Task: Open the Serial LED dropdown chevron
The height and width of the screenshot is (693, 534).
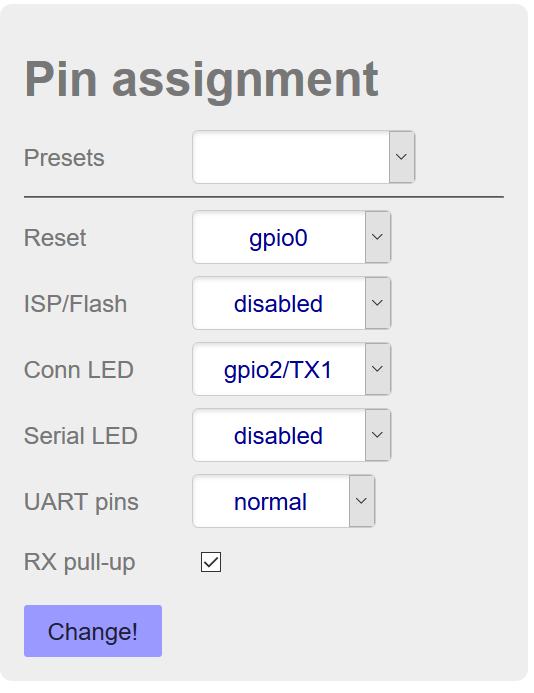Action: (378, 435)
